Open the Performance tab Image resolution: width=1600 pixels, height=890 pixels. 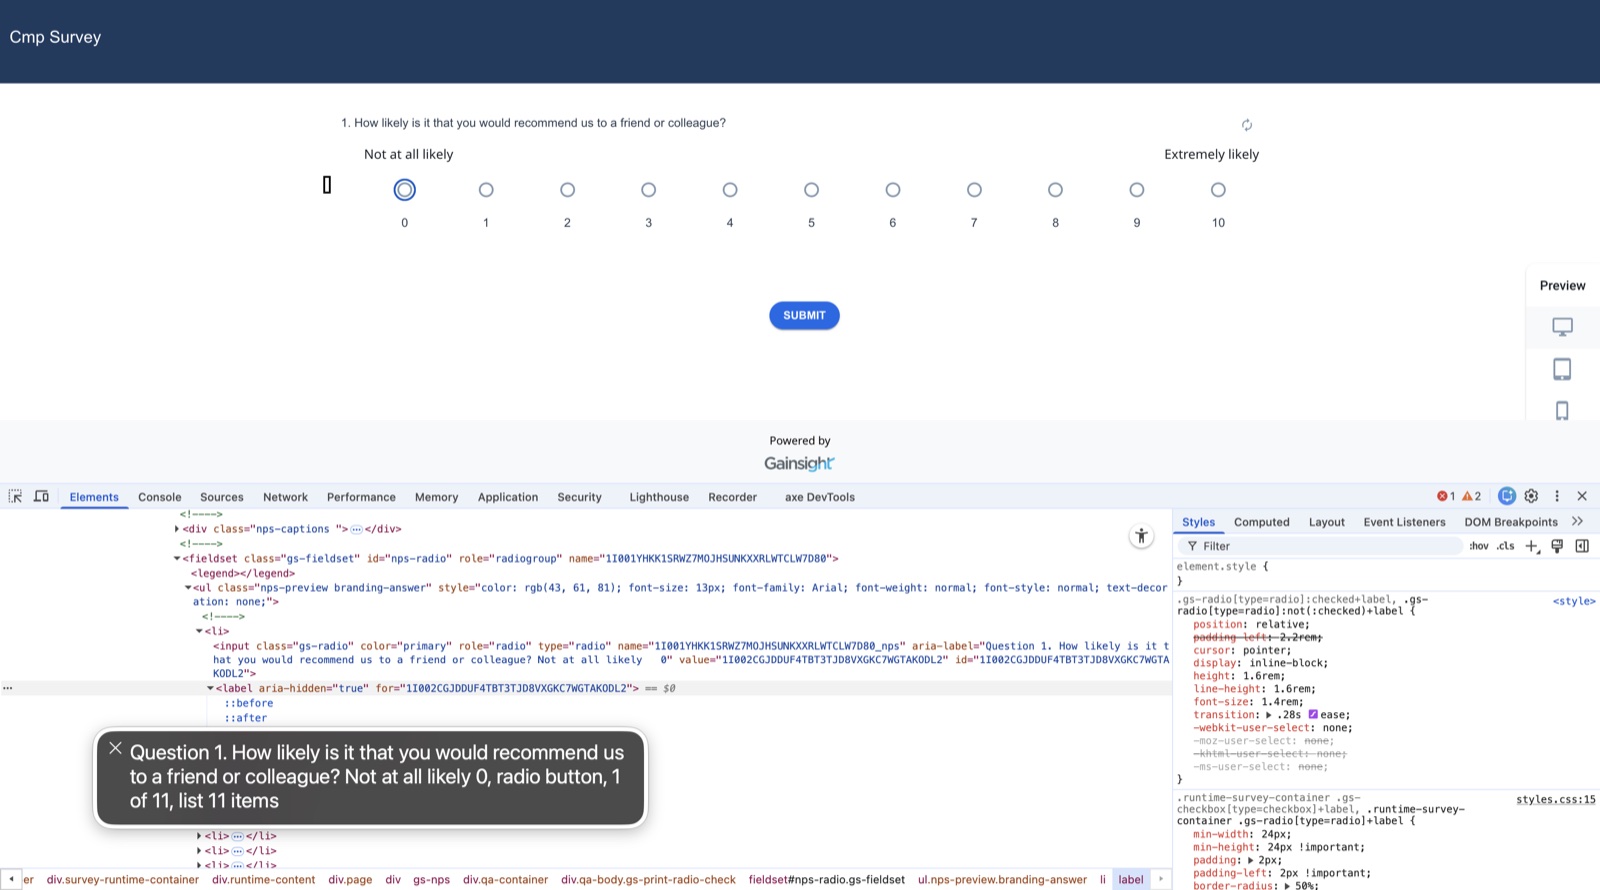tap(361, 497)
